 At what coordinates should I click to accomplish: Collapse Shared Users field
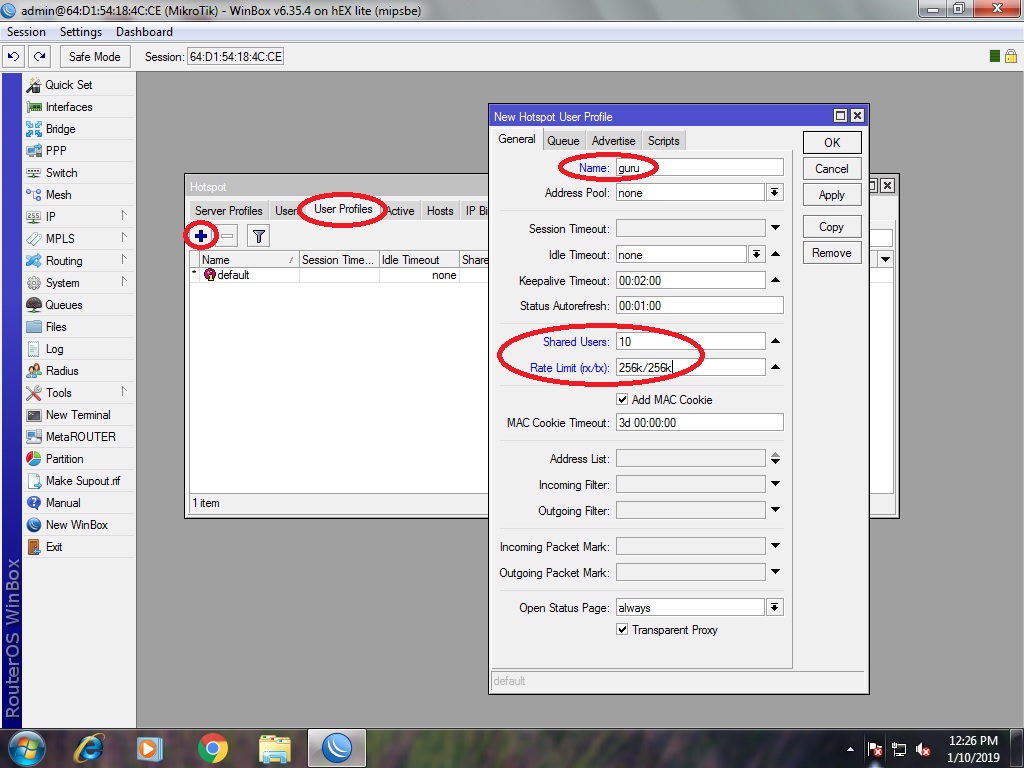775,341
